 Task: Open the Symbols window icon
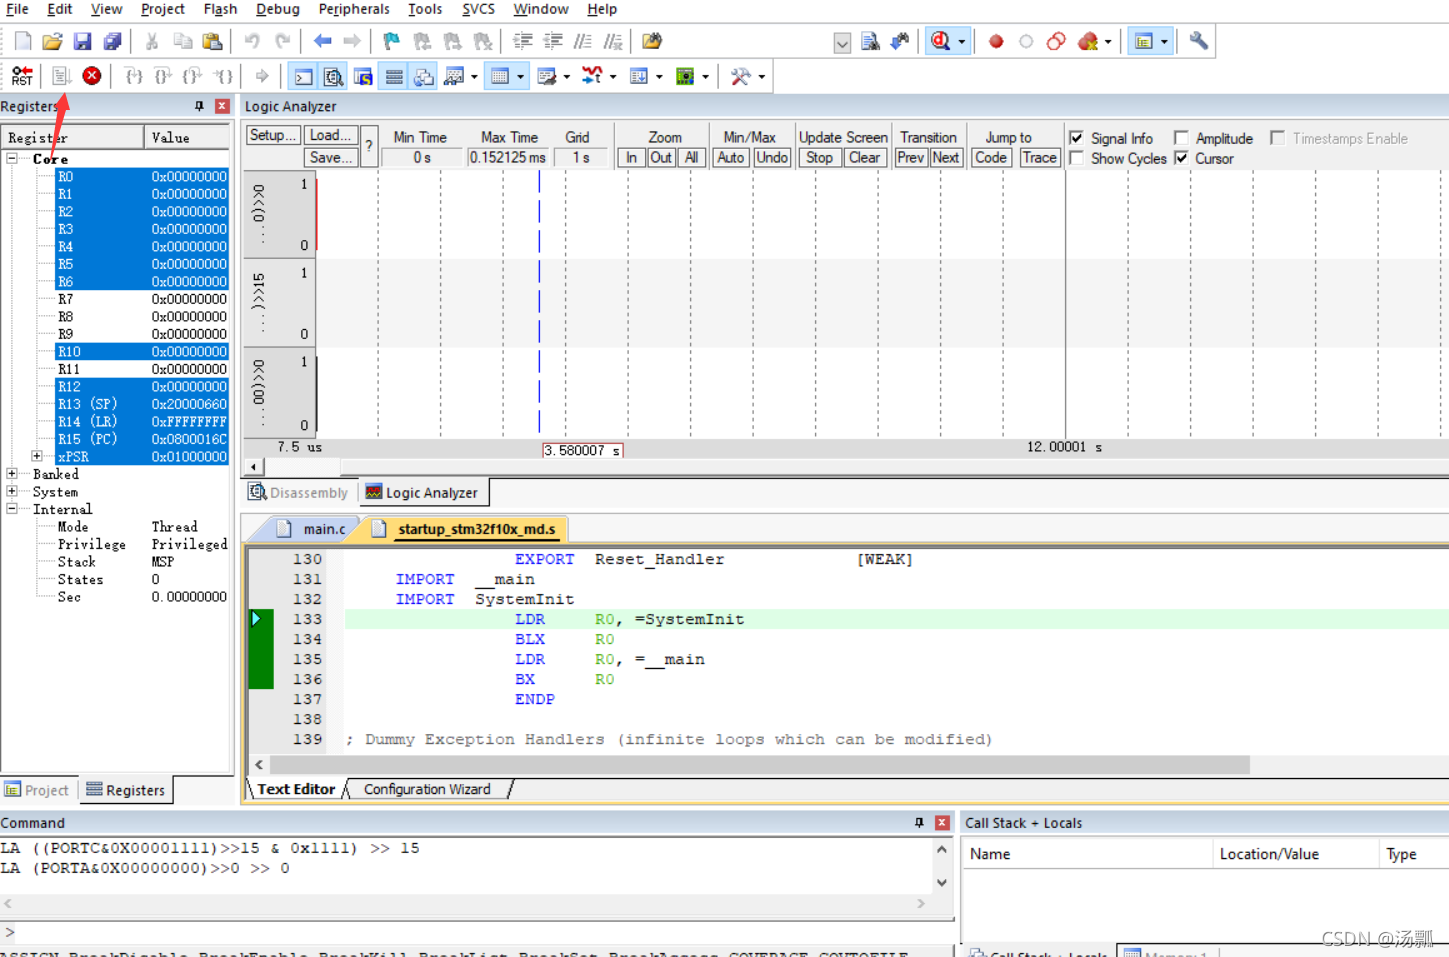pos(363,76)
